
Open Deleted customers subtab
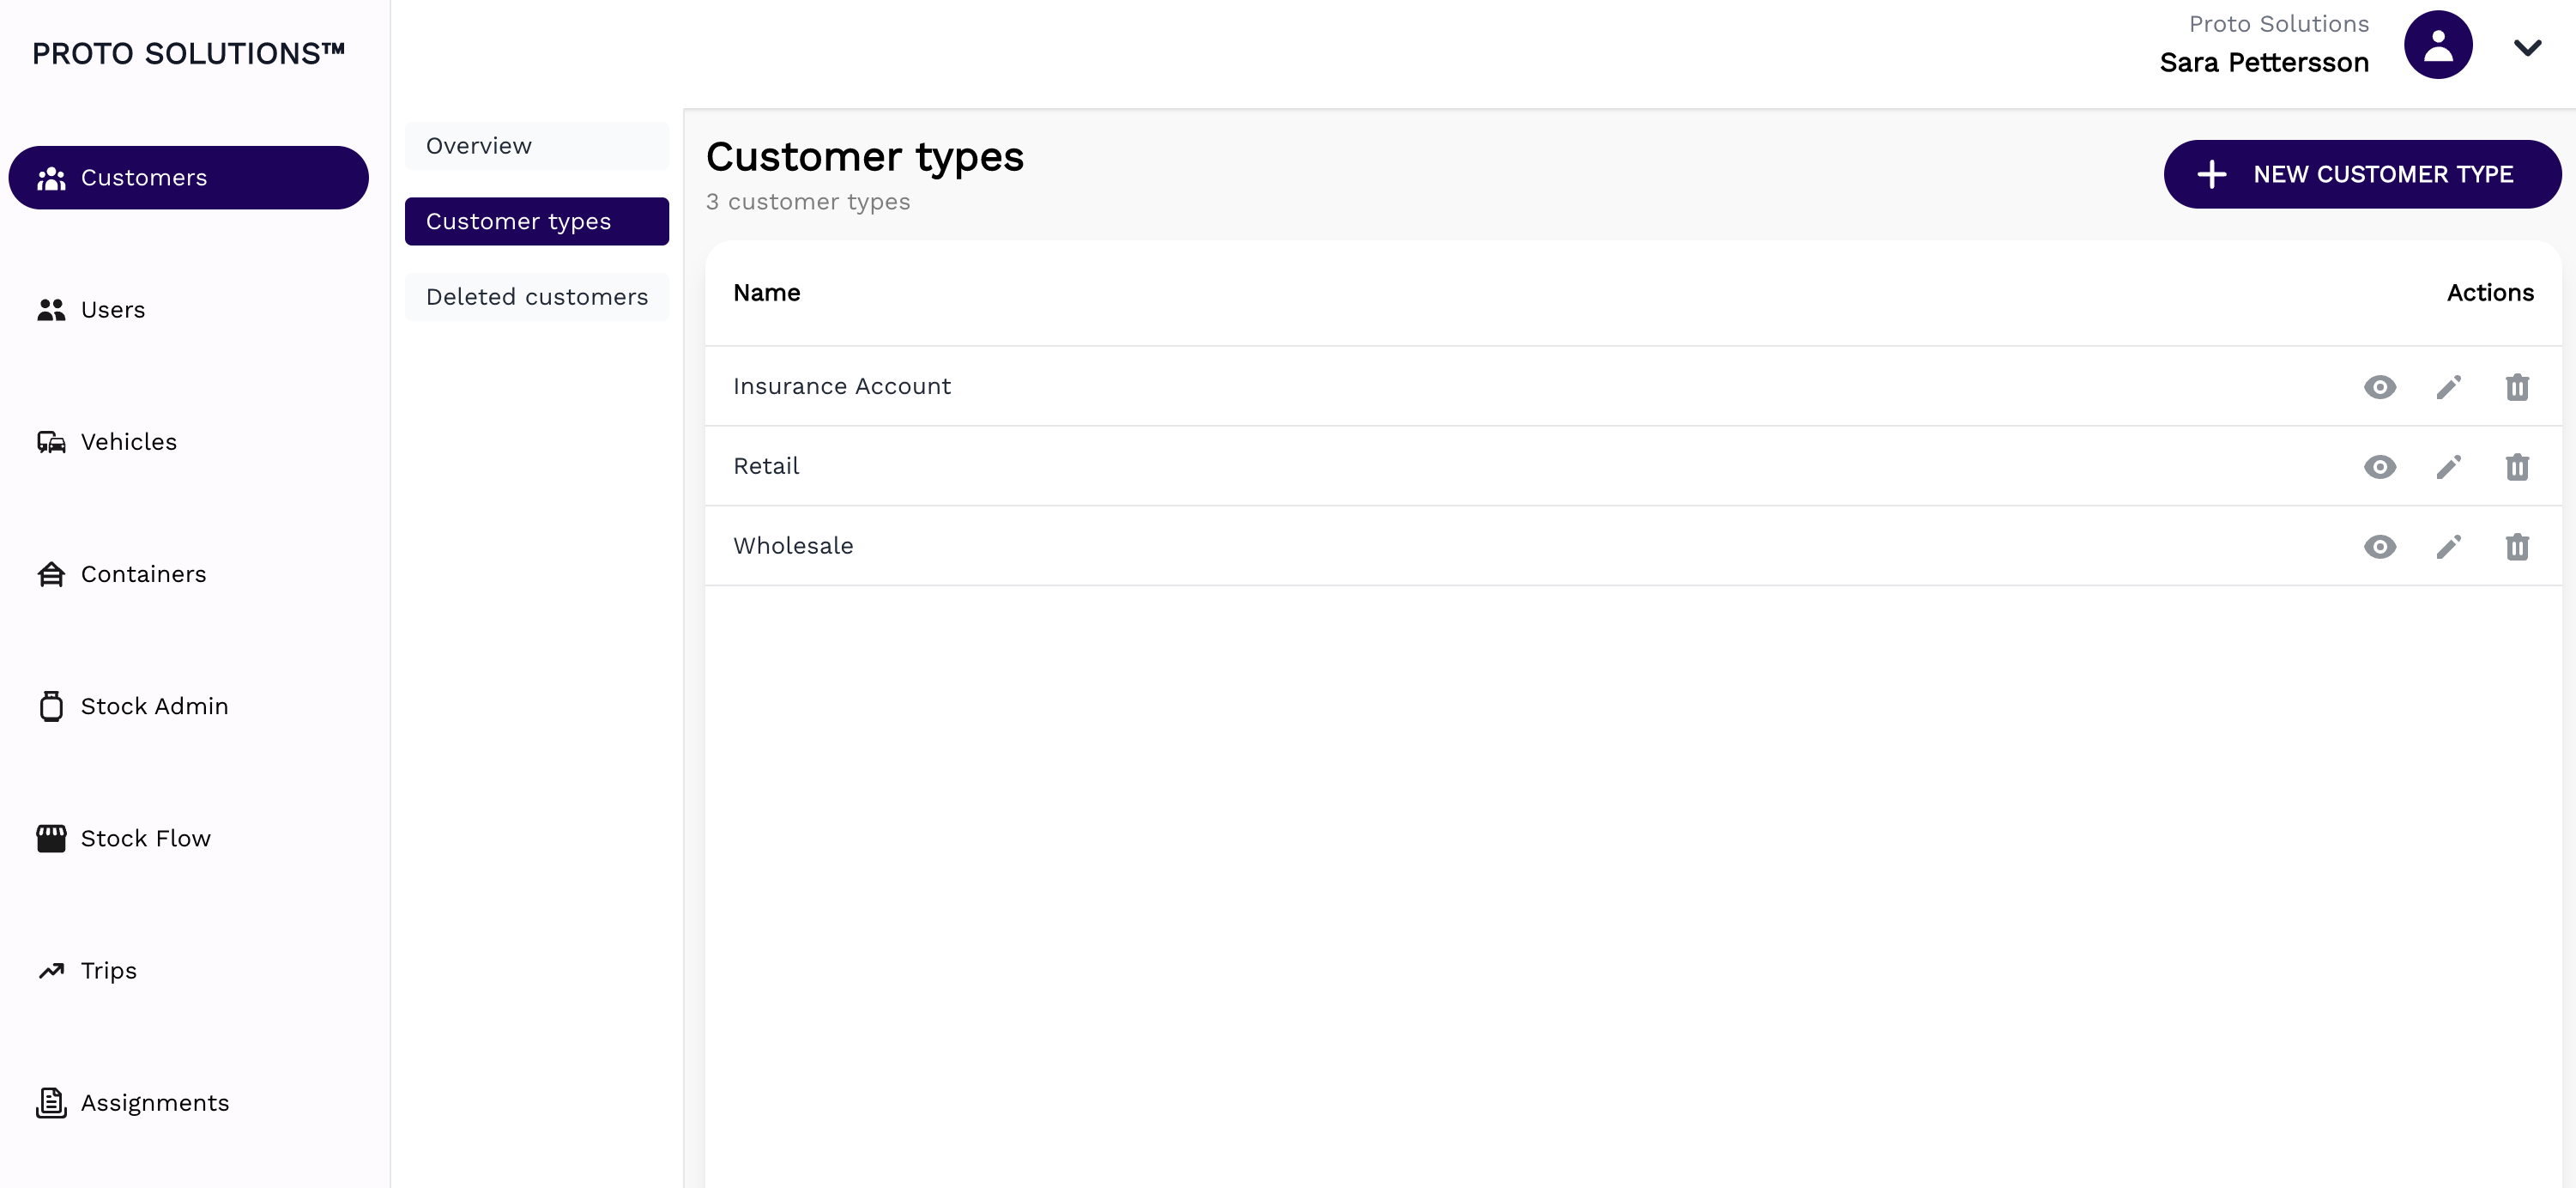coord(536,297)
